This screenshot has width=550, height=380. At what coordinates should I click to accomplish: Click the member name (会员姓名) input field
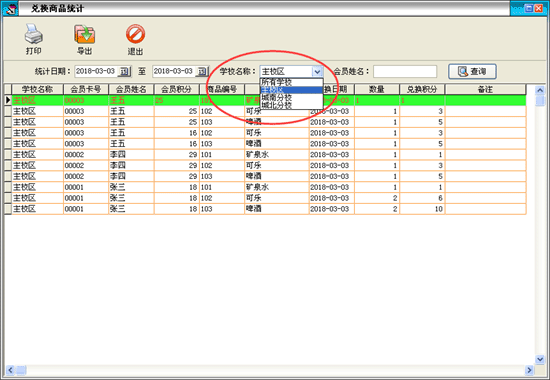[x=405, y=72]
